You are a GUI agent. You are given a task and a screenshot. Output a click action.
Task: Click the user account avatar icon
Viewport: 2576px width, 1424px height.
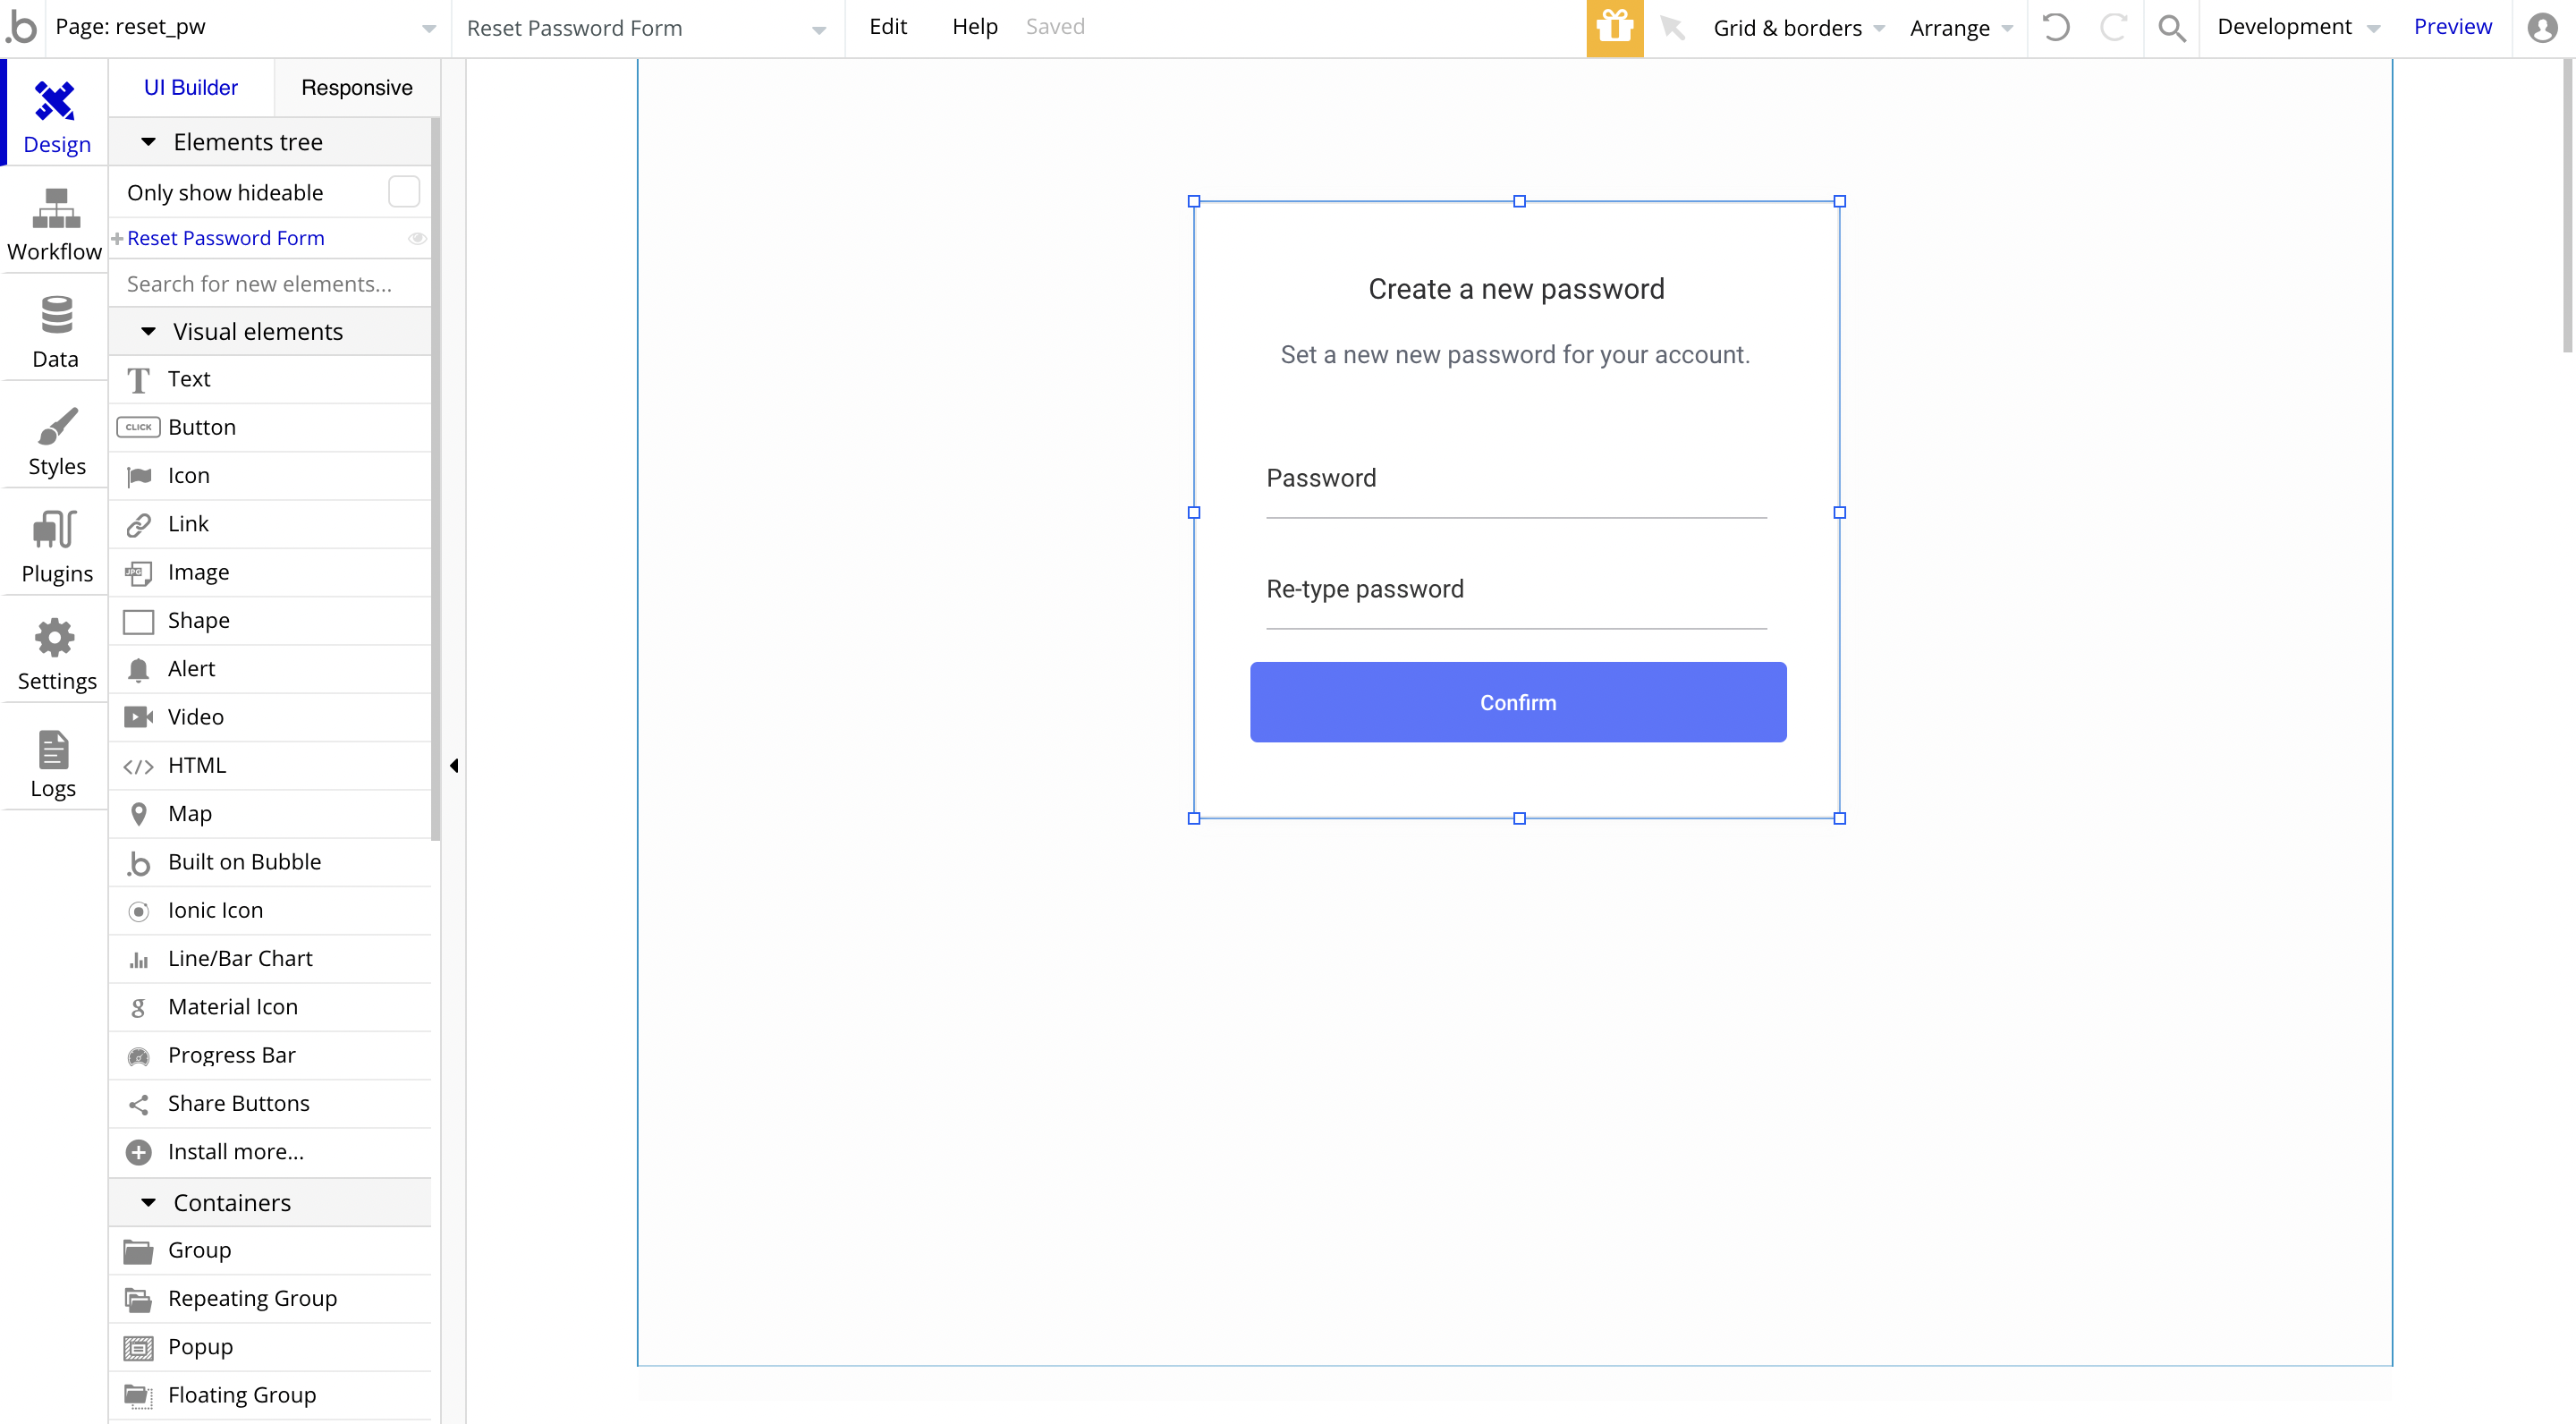click(2542, 28)
